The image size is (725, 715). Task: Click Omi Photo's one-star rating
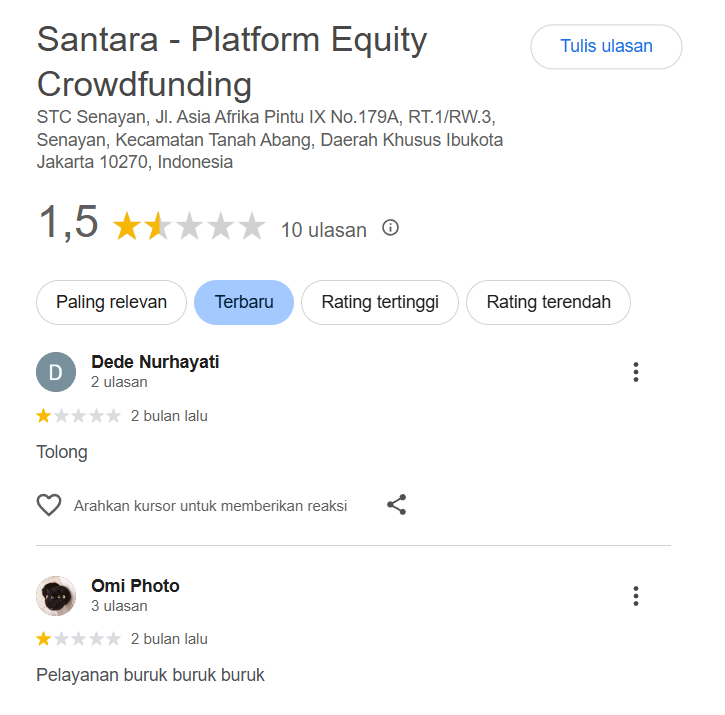click(x=79, y=639)
